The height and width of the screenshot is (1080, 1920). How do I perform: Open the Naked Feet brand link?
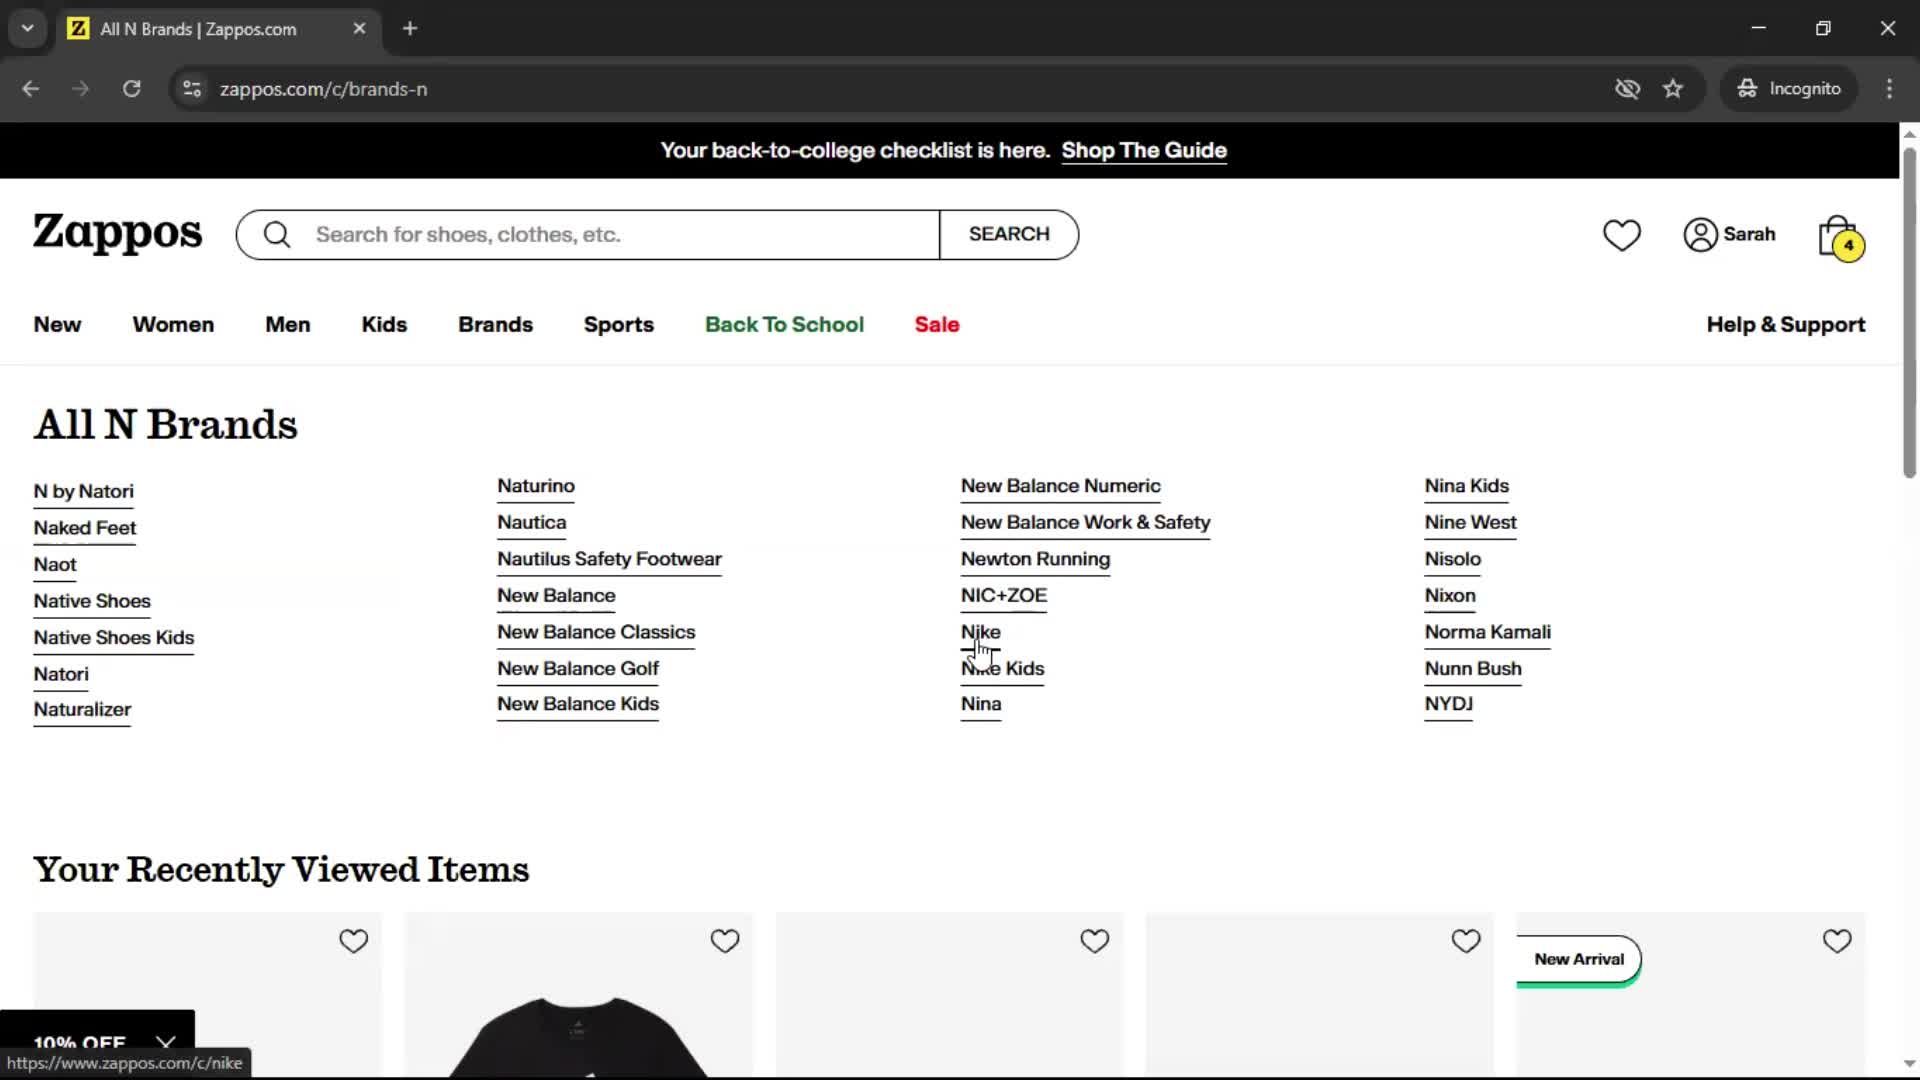(x=84, y=528)
